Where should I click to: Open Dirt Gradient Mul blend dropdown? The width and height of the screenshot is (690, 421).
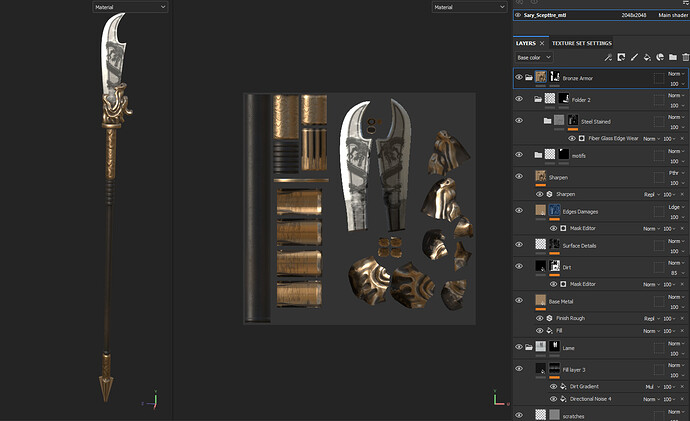coord(652,387)
